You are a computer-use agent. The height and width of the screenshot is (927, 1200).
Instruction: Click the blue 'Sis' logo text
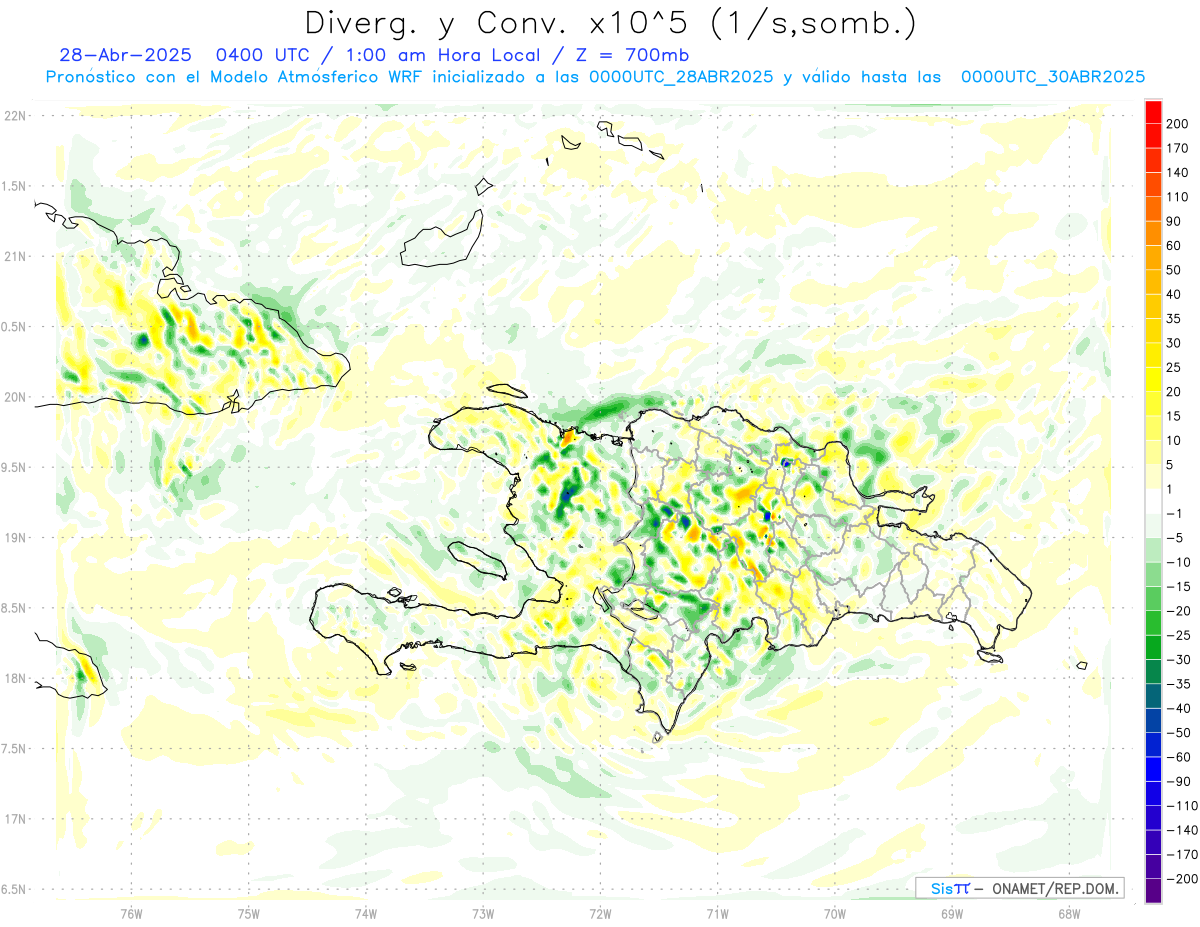942,888
